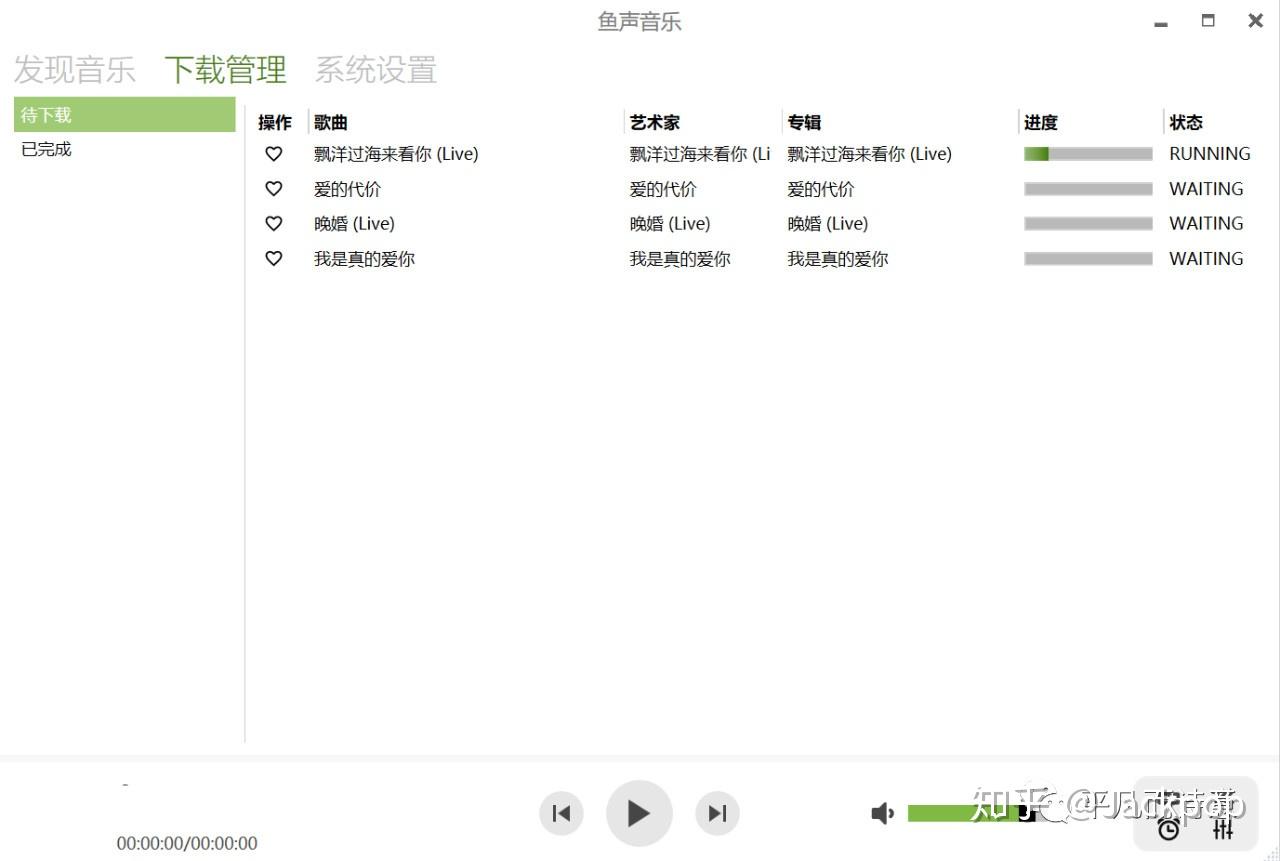Sort by the 专辑 column header
The height and width of the screenshot is (861, 1280).
coord(804,123)
